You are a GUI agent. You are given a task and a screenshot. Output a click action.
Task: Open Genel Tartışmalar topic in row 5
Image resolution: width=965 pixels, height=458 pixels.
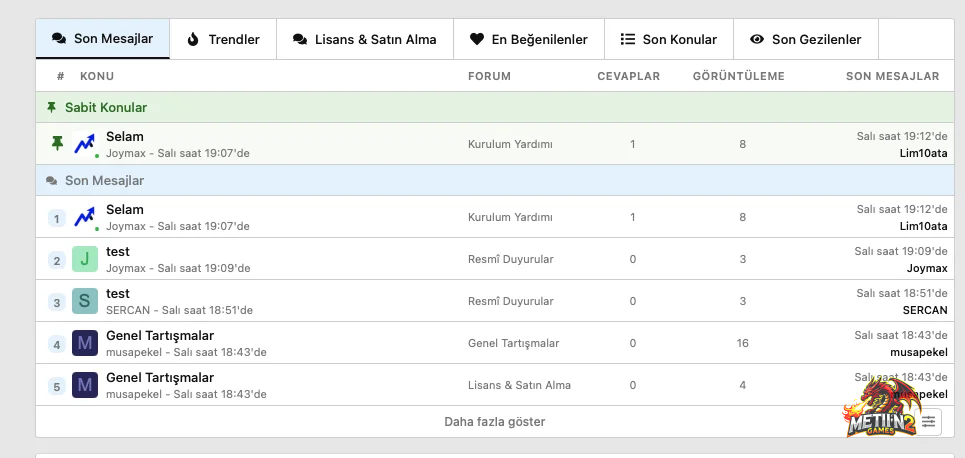tap(160, 377)
